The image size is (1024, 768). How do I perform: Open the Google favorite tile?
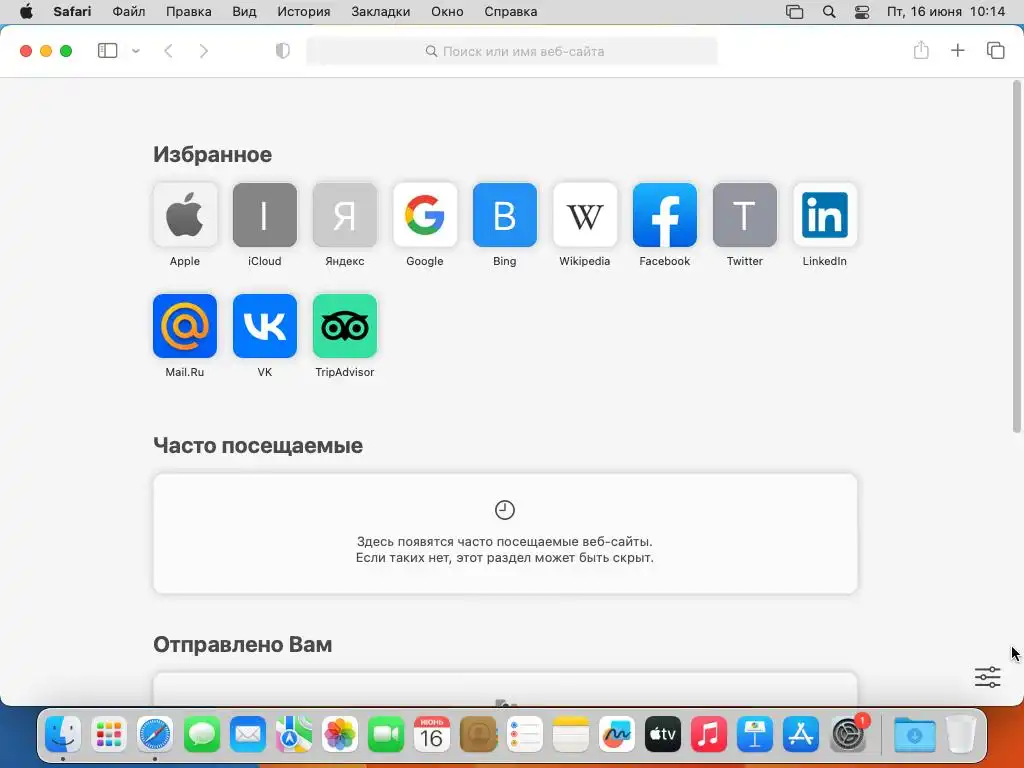(x=424, y=215)
